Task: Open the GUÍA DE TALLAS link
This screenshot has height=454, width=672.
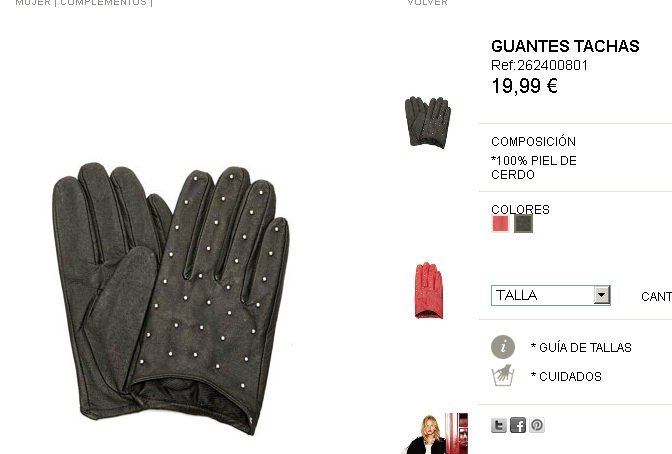Action: [581, 347]
